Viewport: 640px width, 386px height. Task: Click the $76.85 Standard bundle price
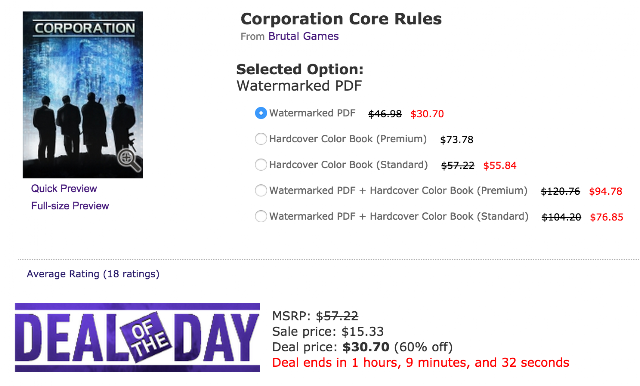(607, 217)
